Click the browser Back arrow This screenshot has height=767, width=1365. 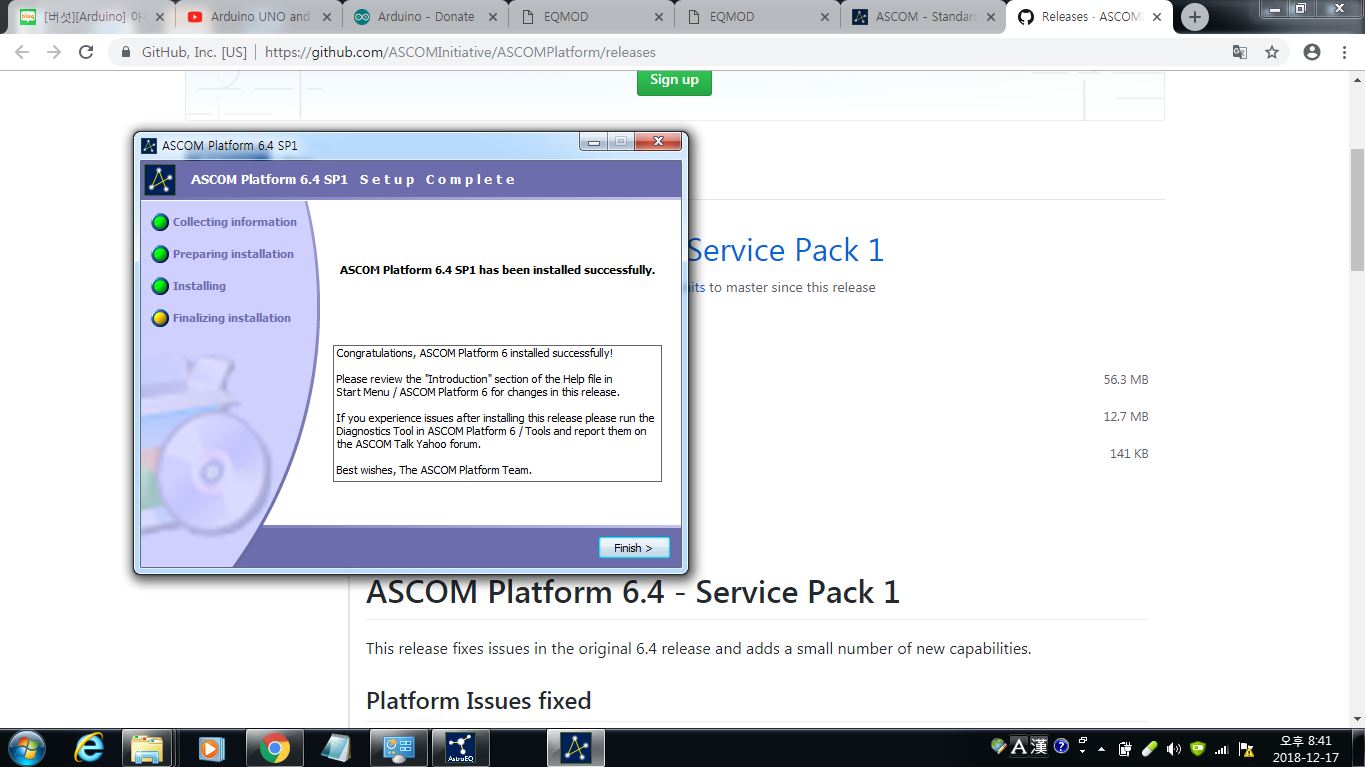(x=22, y=52)
